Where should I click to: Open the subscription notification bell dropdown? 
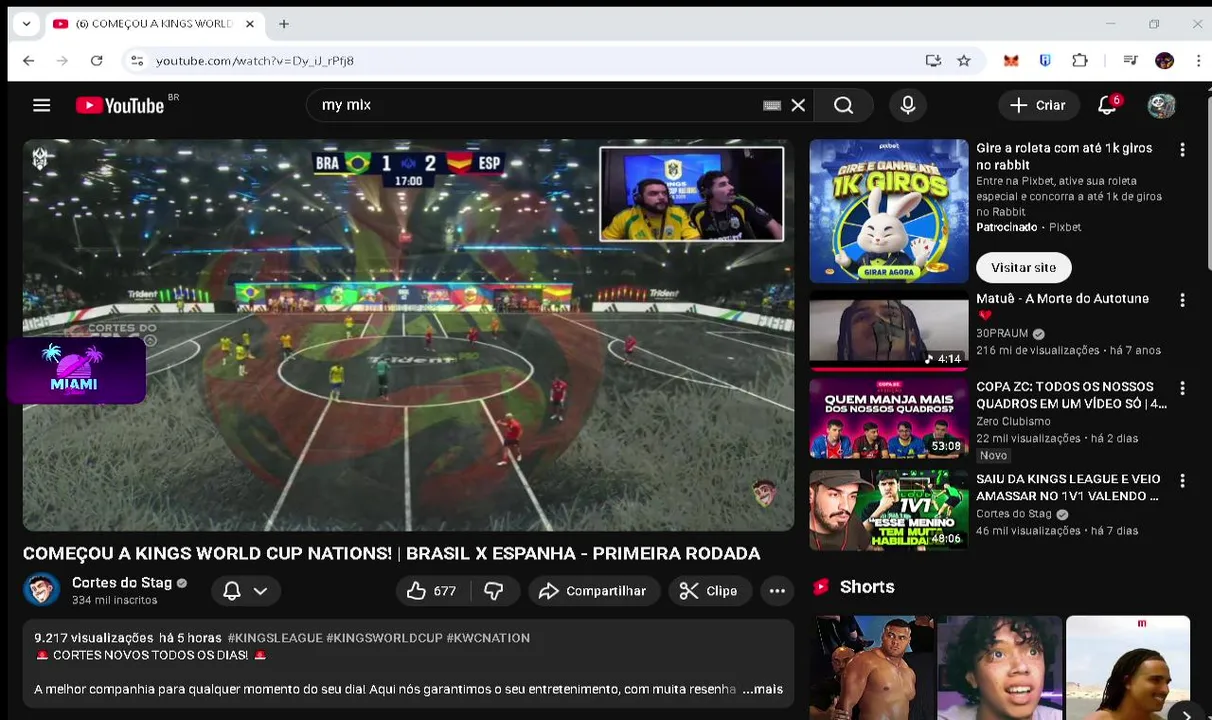(x=245, y=591)
